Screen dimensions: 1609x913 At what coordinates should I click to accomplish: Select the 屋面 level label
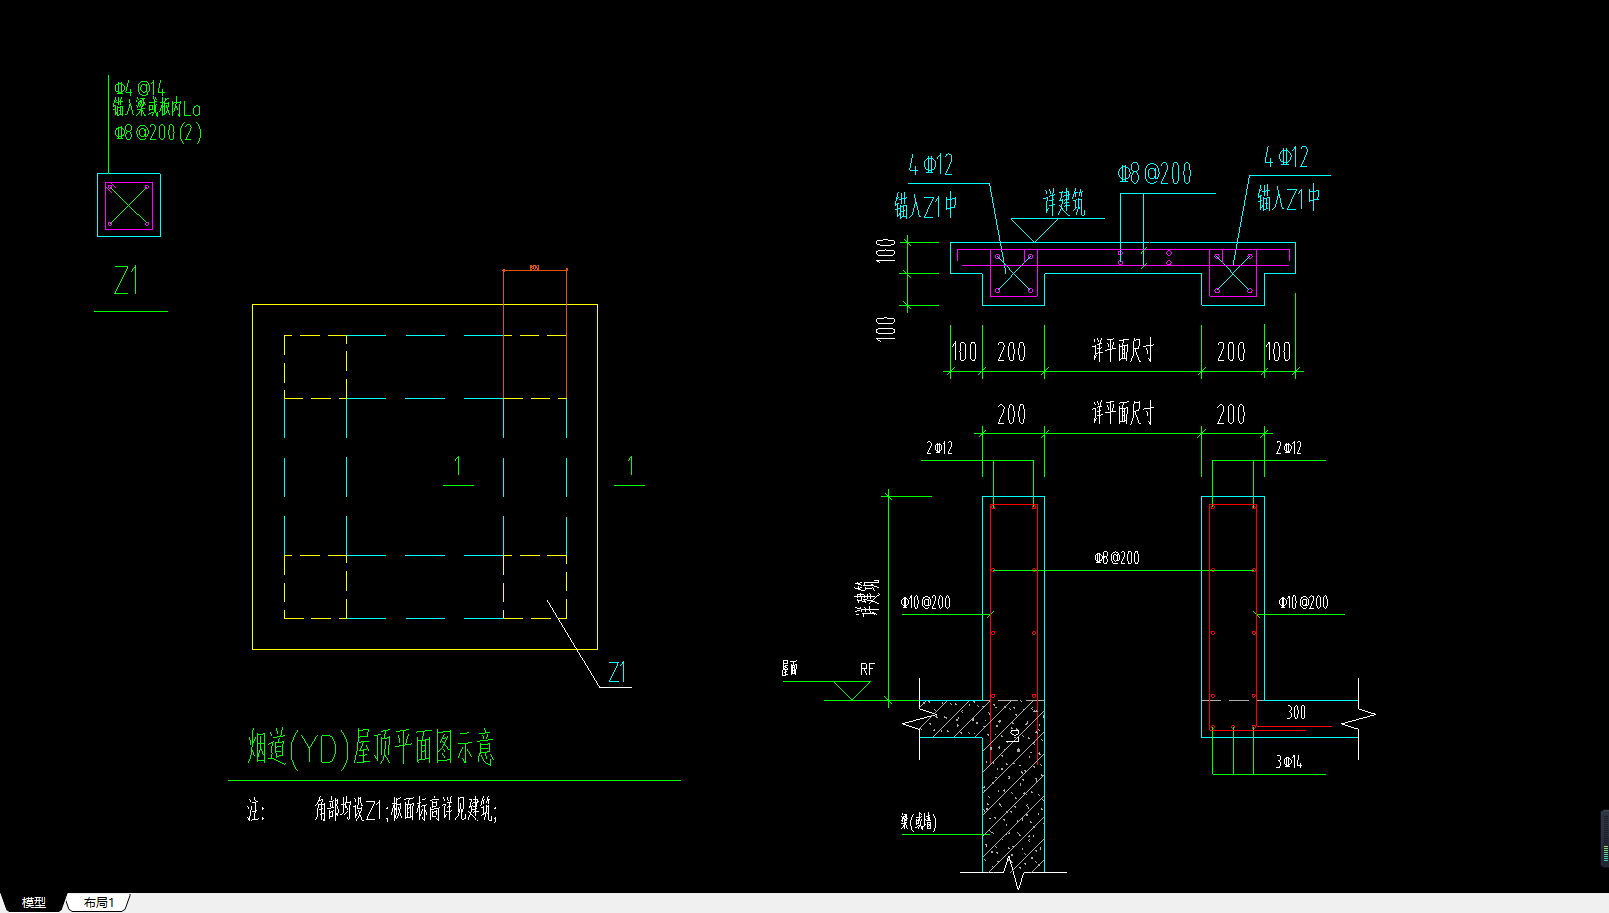[x=790, y=668]
